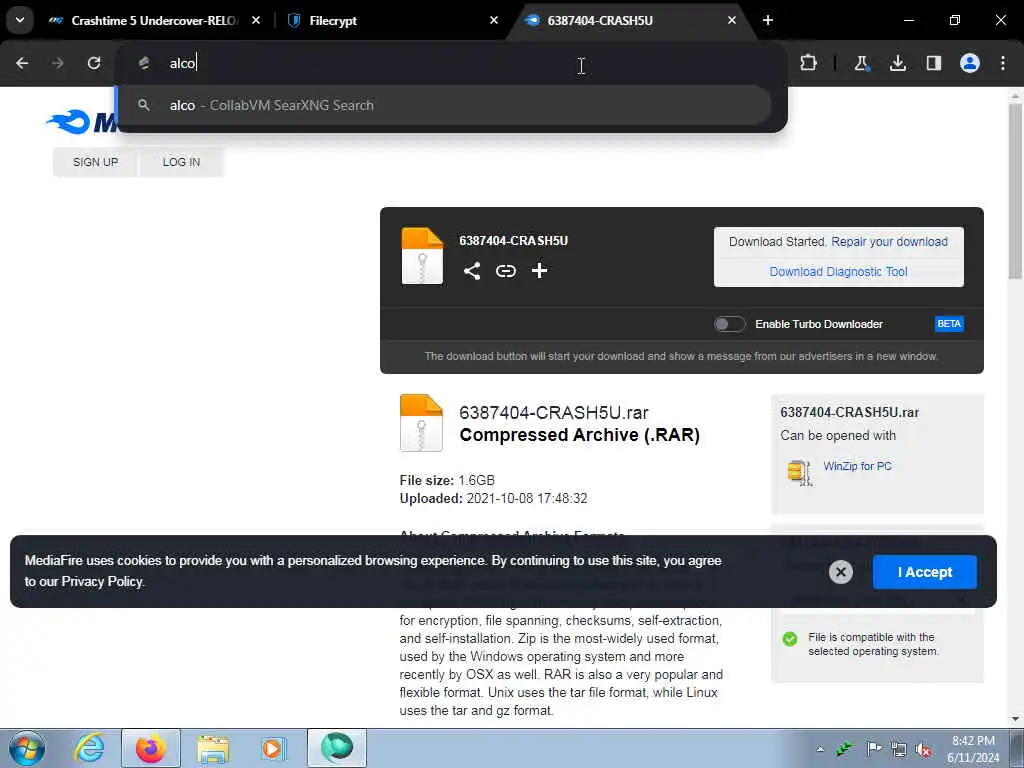Click the active browser taskbar button
The image size is (1024, 768).
336,748
